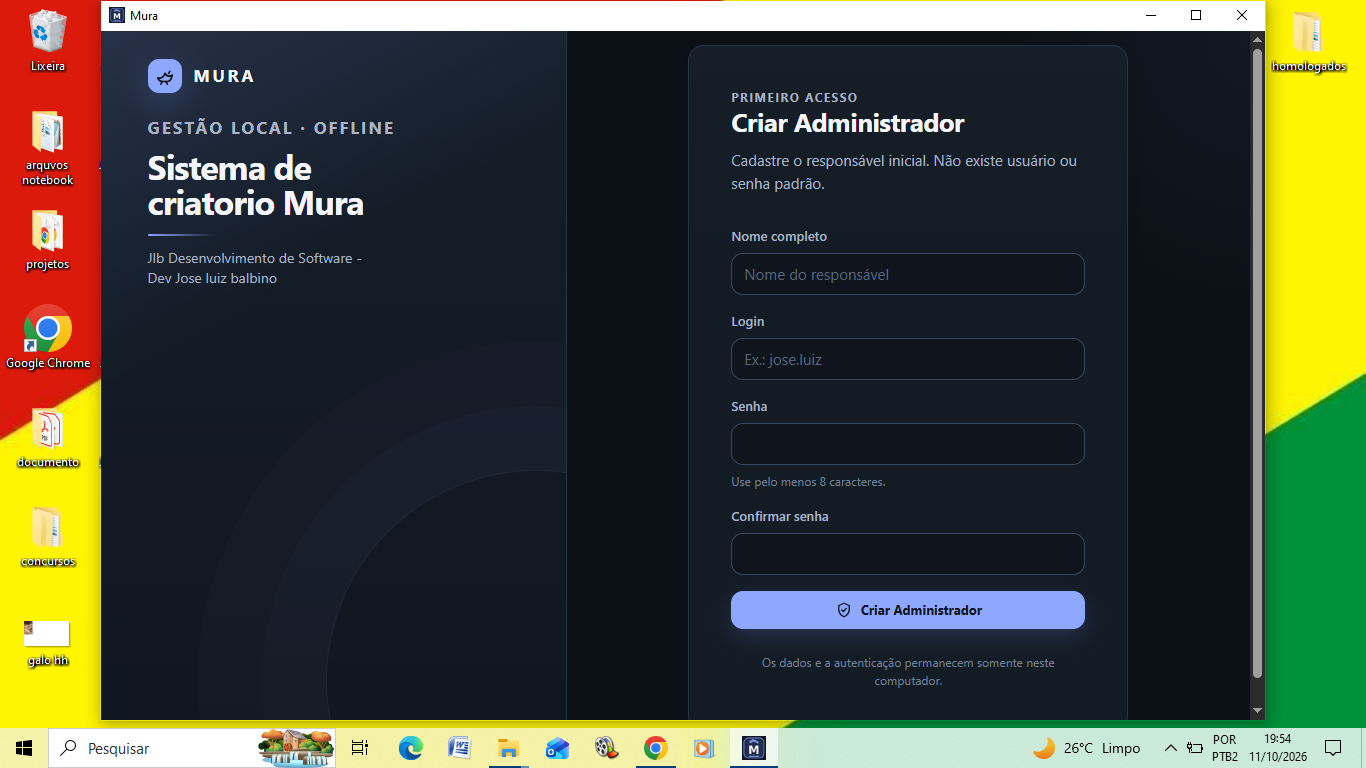Click the Mura logo icon in the sidebar
The height and width of the screenshot is (768, 1366).
(165, 76)
